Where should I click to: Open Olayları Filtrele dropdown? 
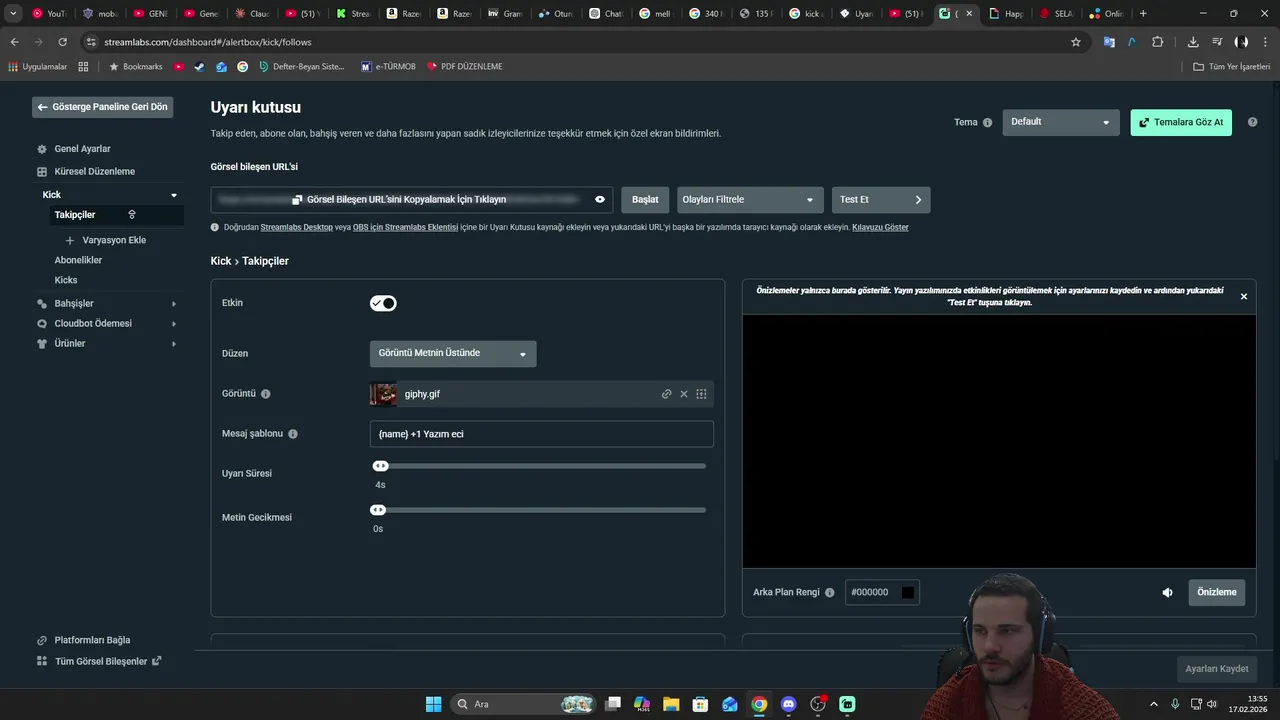pyautogui.click(x=750, y=199)
